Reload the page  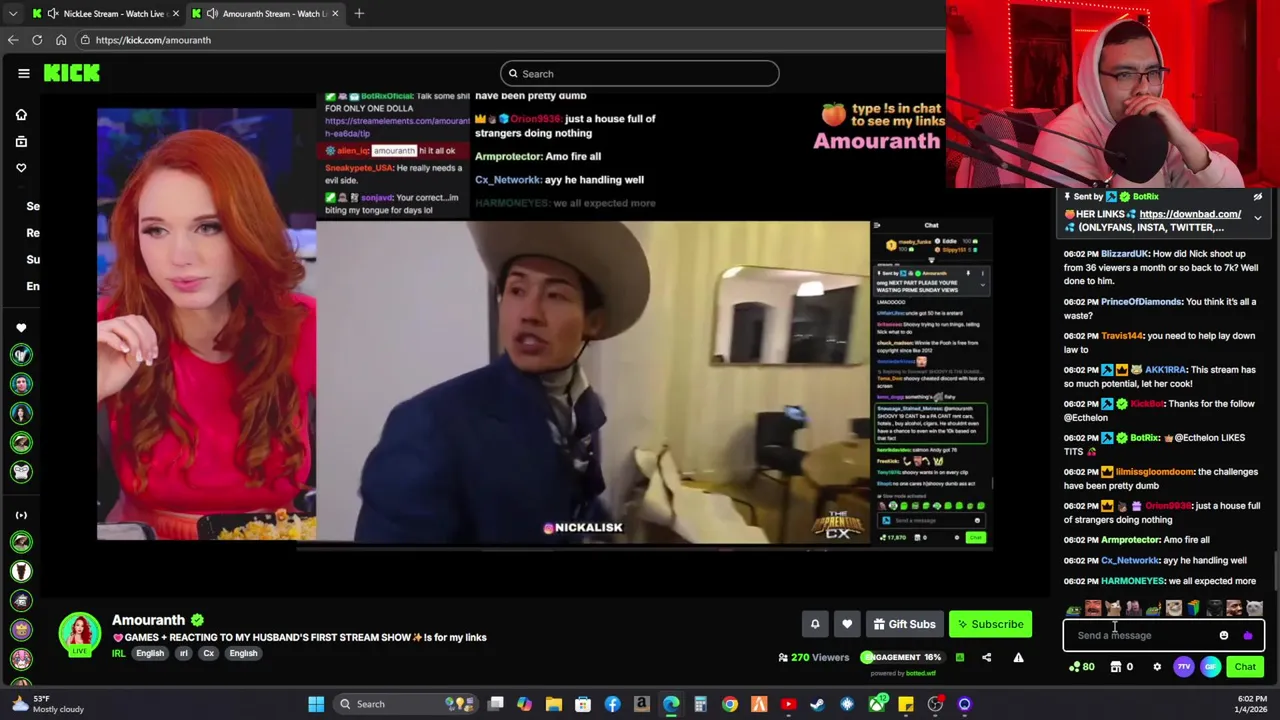[x=37, y=40]
